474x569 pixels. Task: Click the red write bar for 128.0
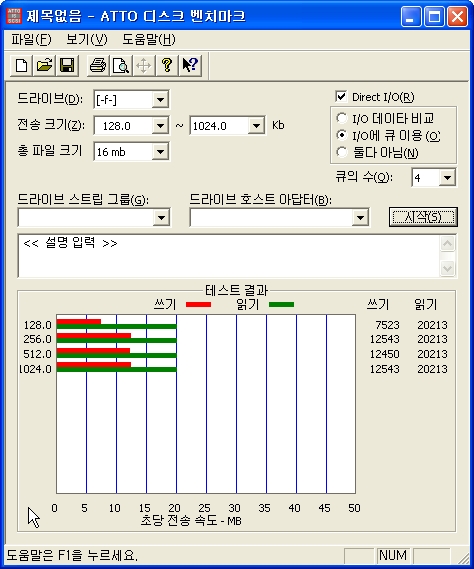click(79, 322)
